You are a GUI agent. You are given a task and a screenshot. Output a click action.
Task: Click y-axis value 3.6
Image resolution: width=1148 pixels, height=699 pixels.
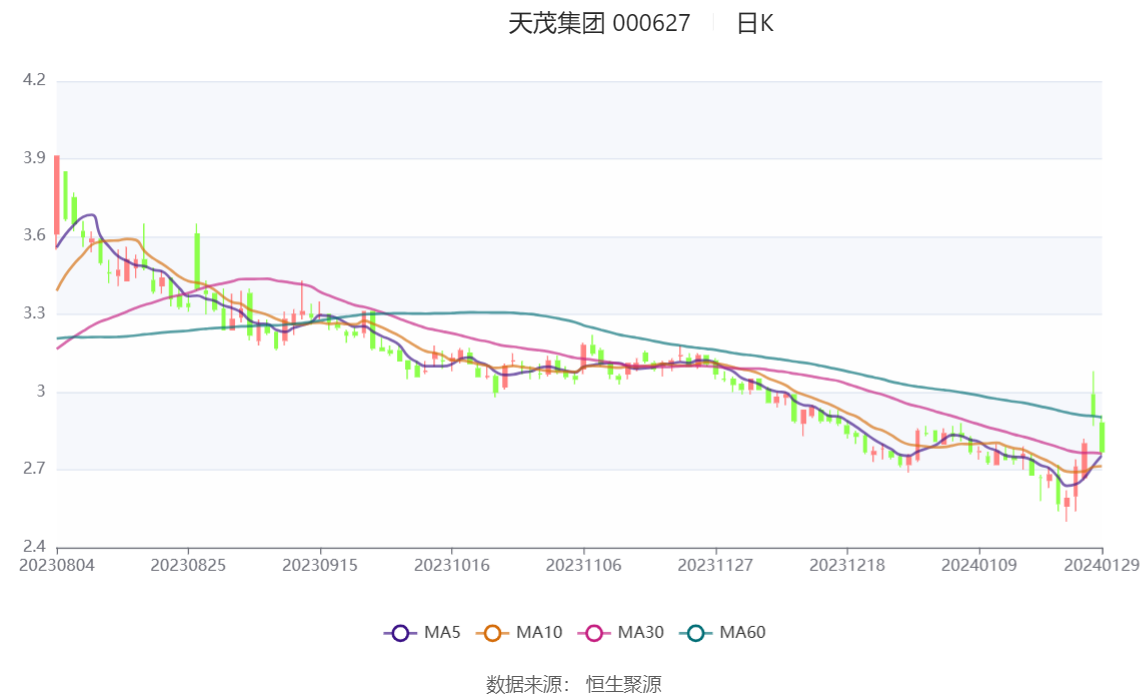tap(34, 235)
